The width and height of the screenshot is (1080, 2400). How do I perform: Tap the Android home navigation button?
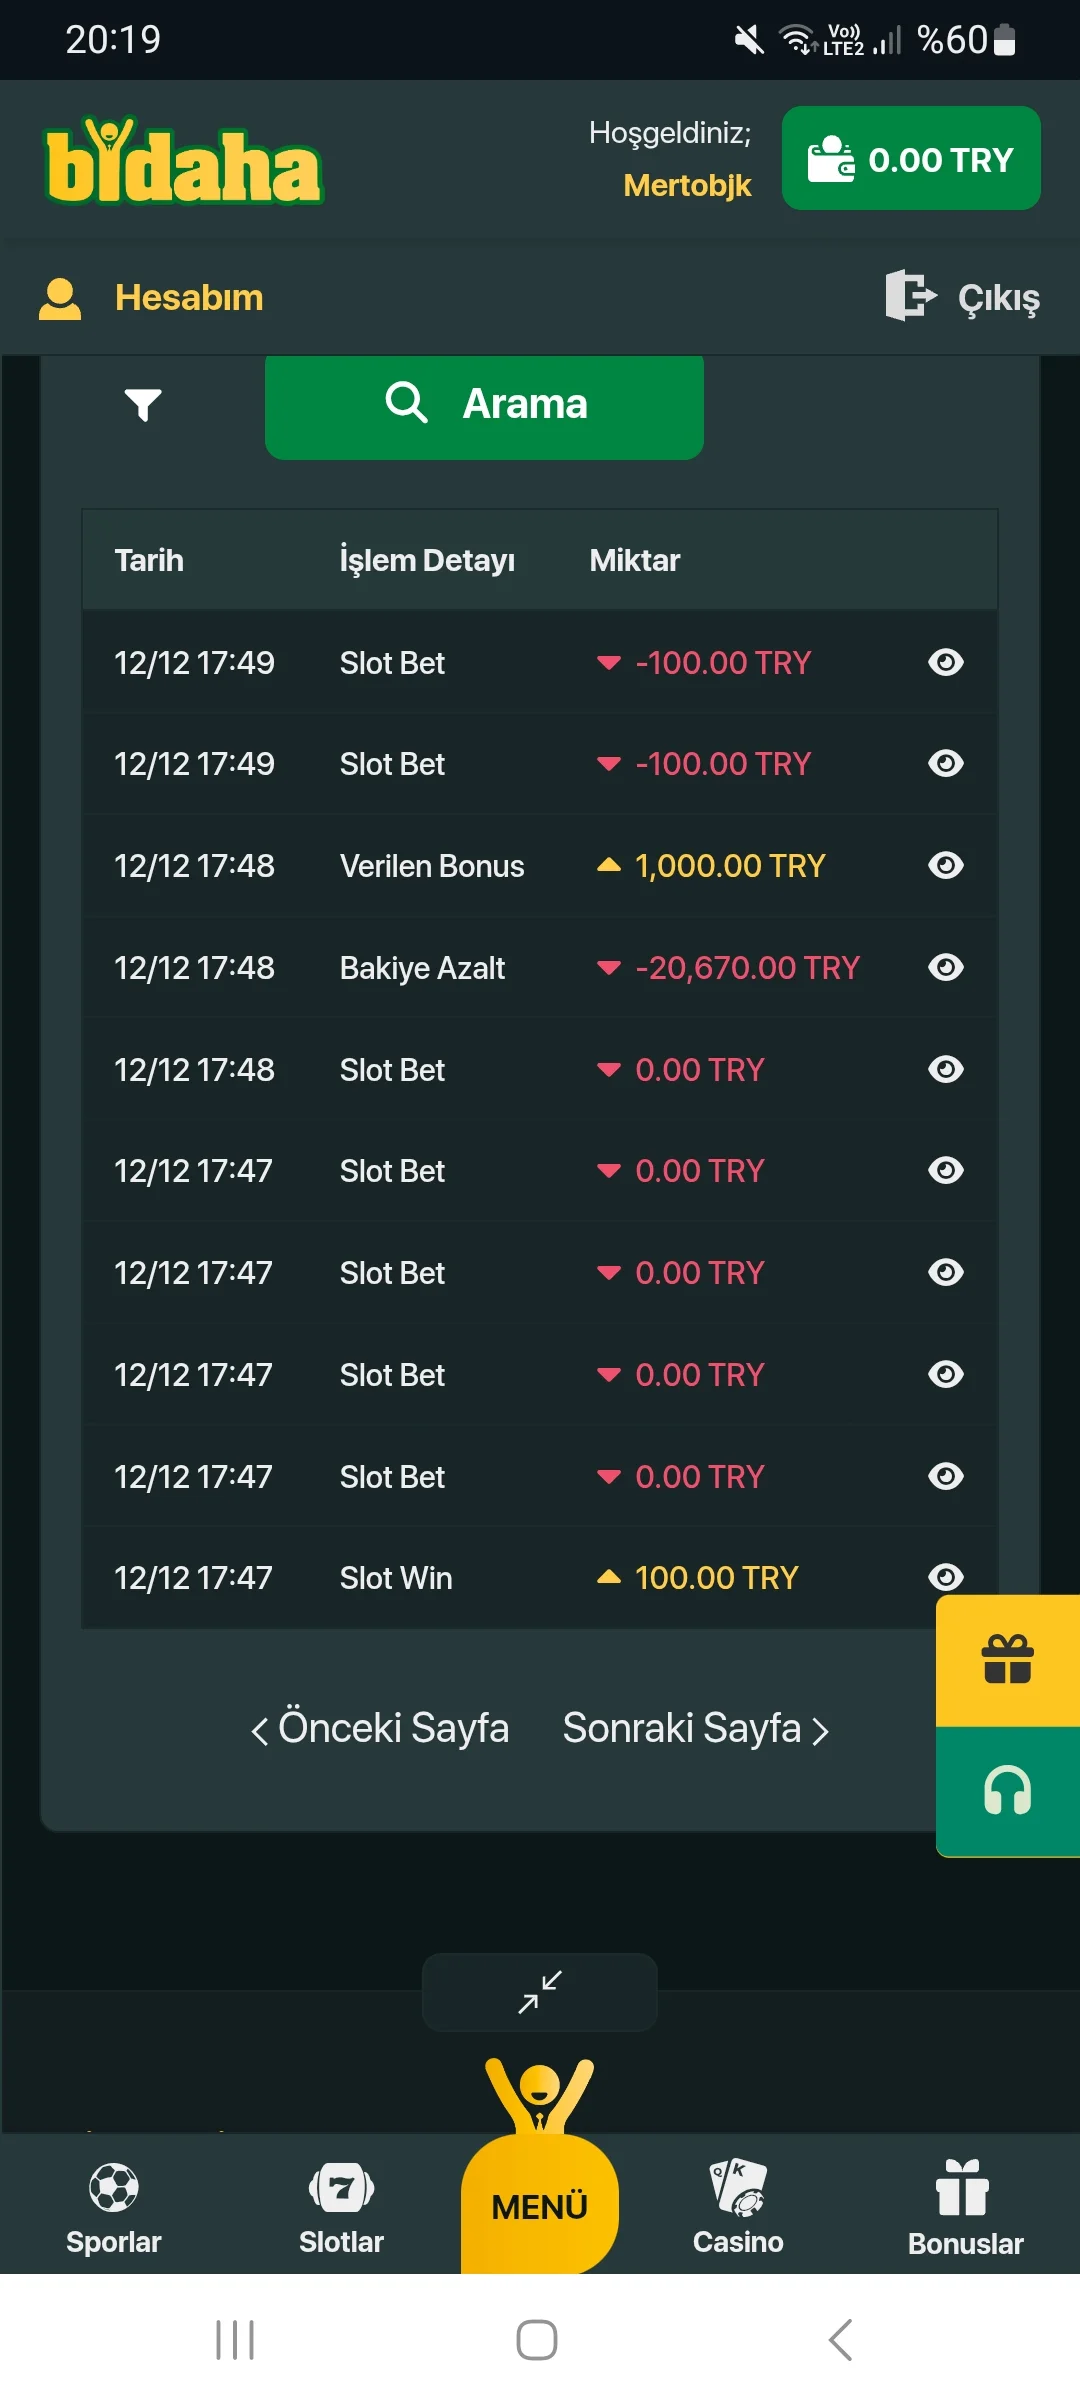click(x=537, y=2340)
